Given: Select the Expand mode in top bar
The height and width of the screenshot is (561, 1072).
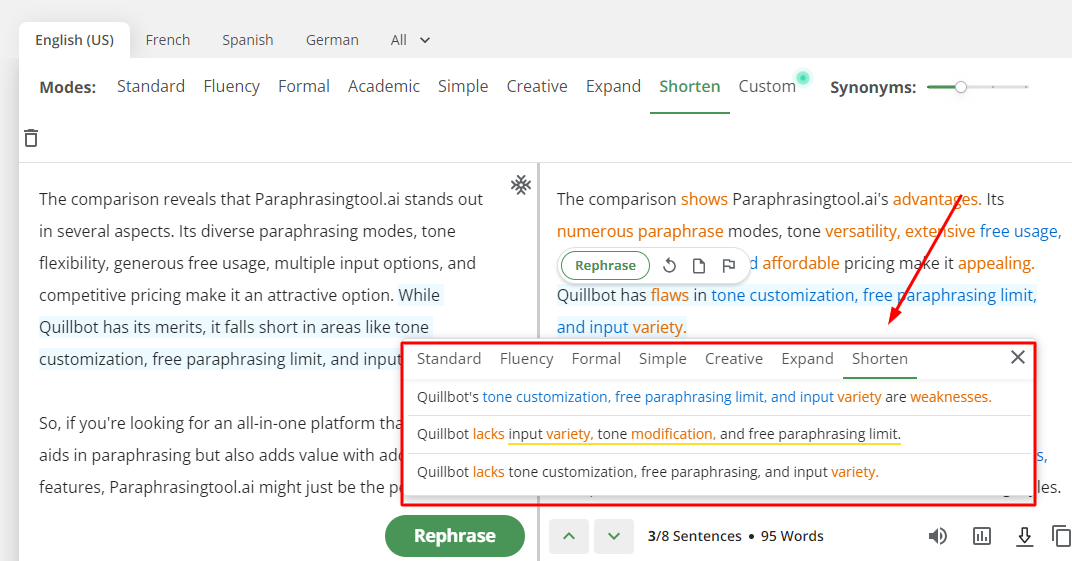Looking at the screenshot, I should click(613, 87).
